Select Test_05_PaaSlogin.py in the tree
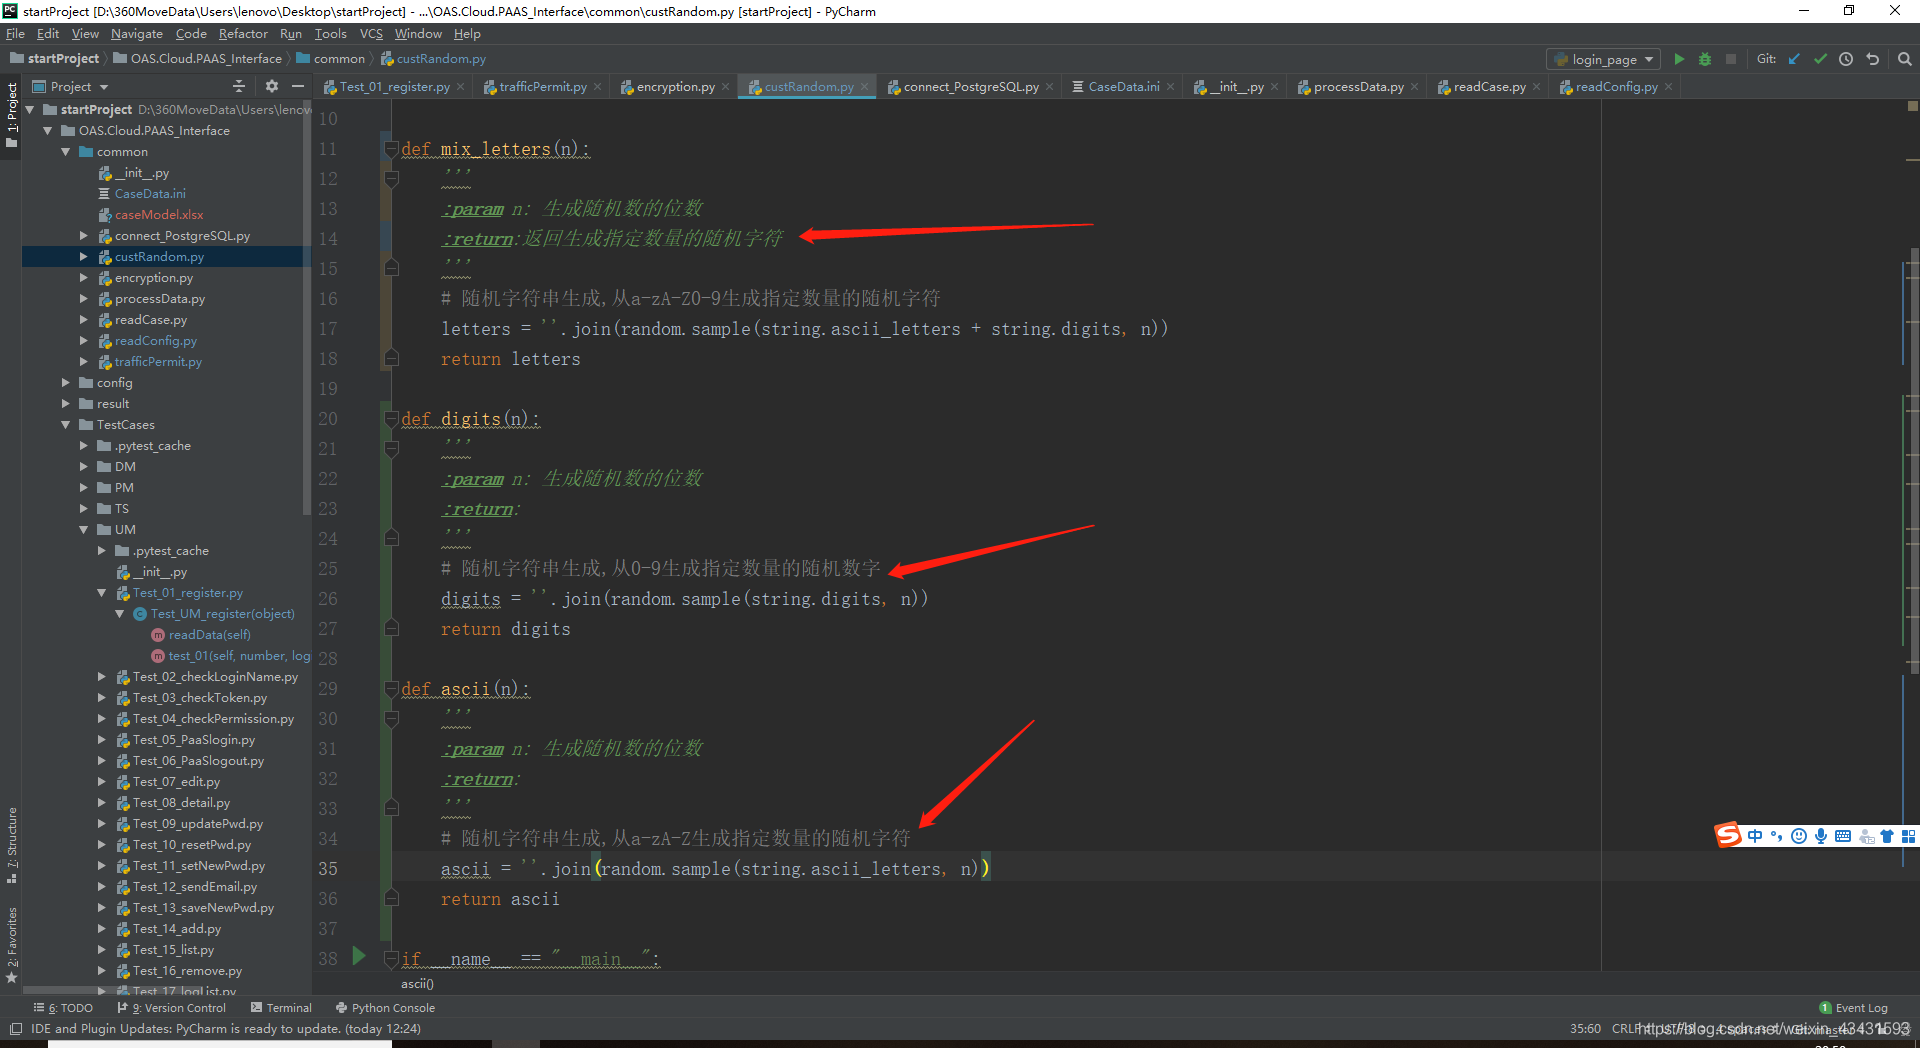The width and height of the screenshot is (1920, 1048). pyautogui.click(x=193, y=740)
